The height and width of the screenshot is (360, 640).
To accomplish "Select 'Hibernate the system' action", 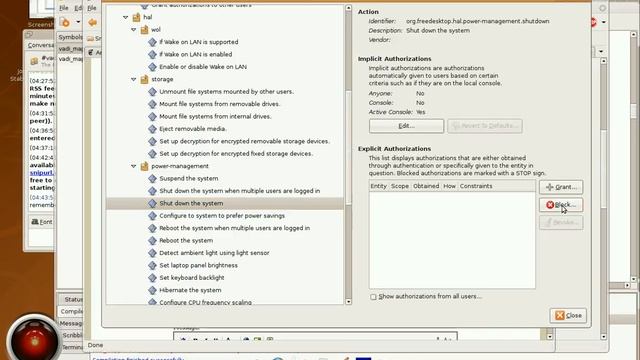I will point(190,290).
